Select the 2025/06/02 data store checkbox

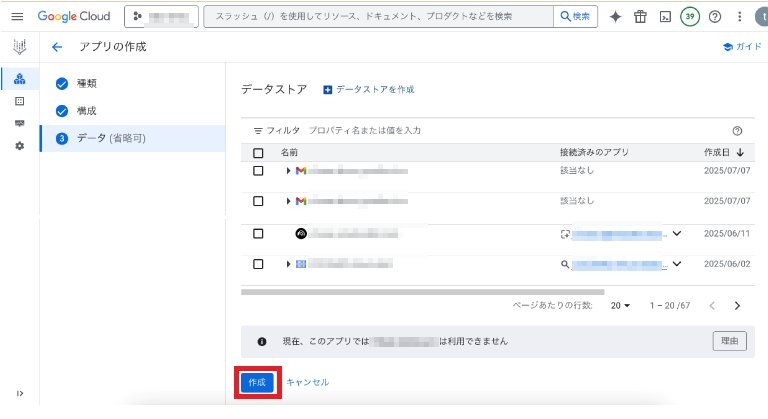[258, 264]
